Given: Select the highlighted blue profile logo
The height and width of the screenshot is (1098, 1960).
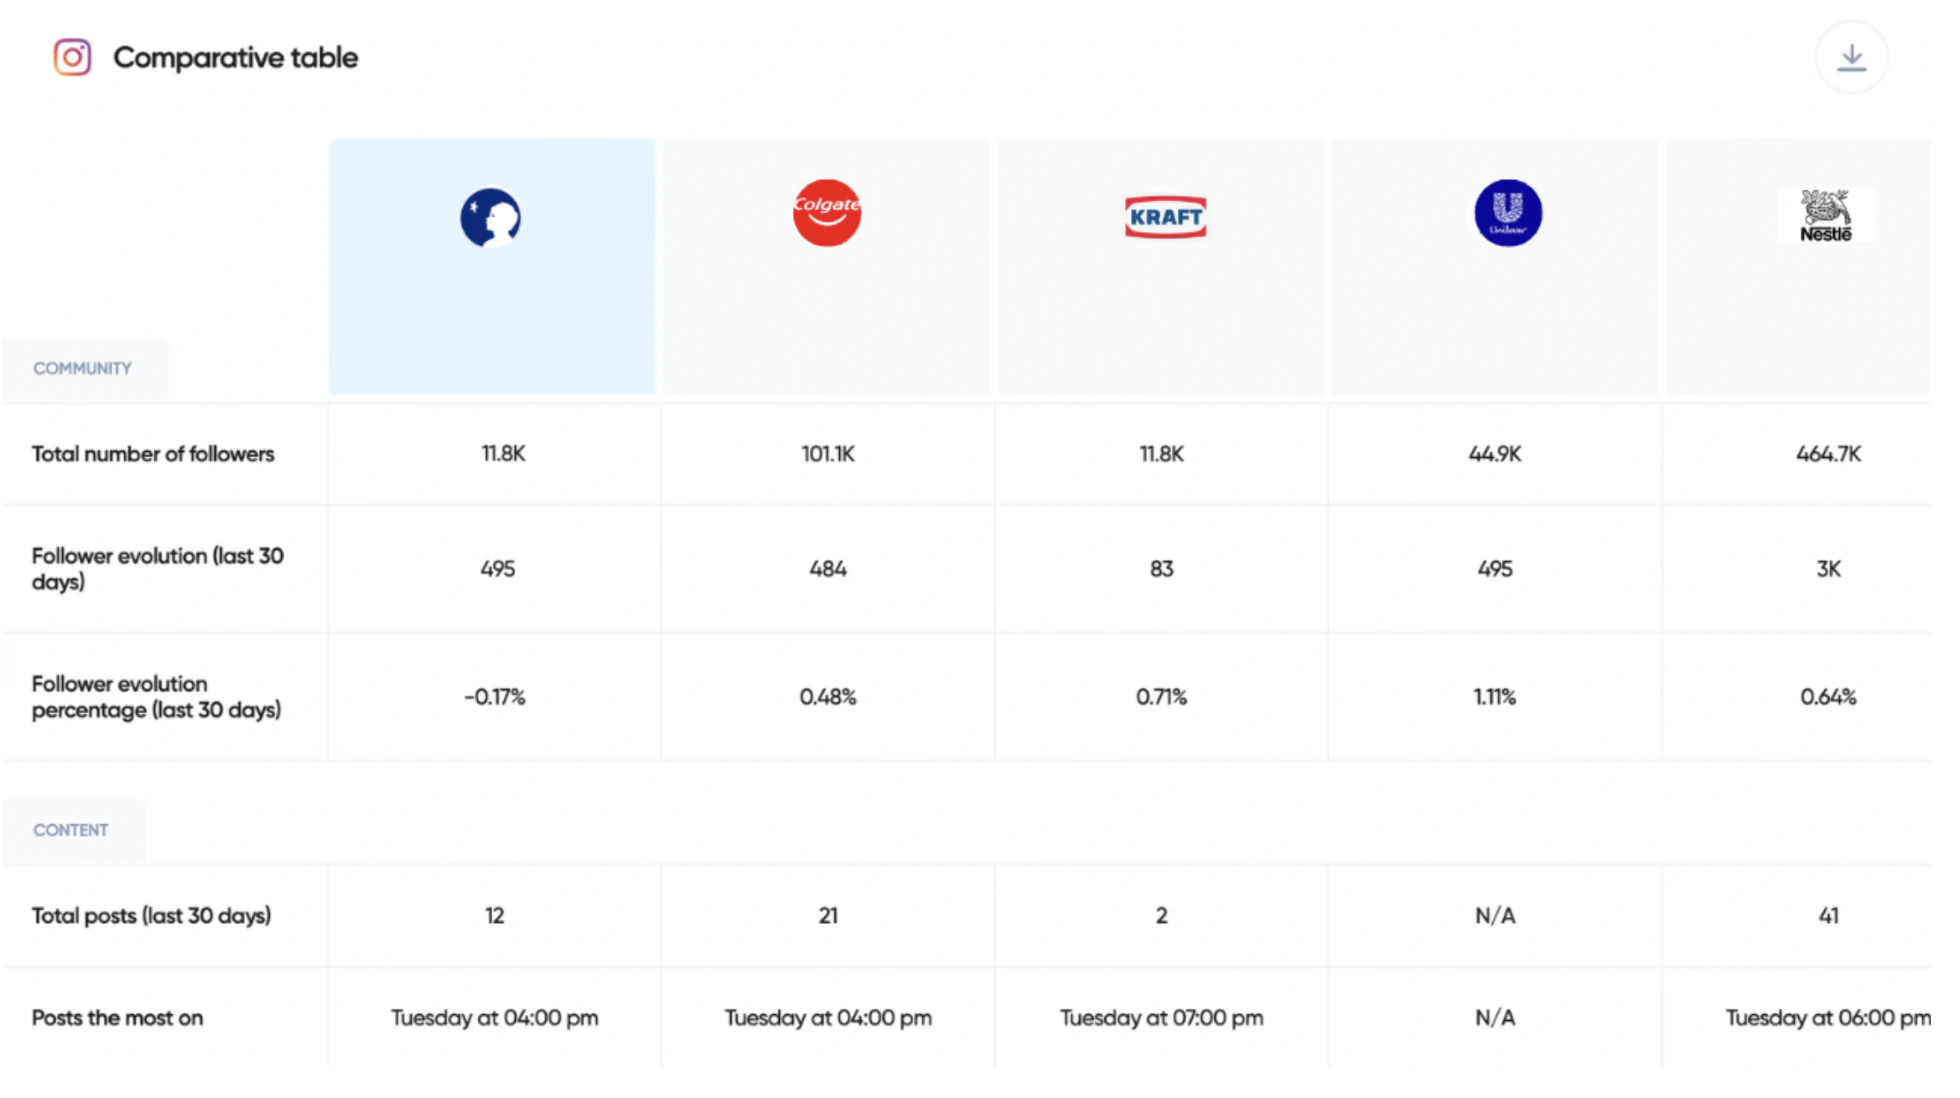Looking at the screenshot, I should click(x=490, y=217).
